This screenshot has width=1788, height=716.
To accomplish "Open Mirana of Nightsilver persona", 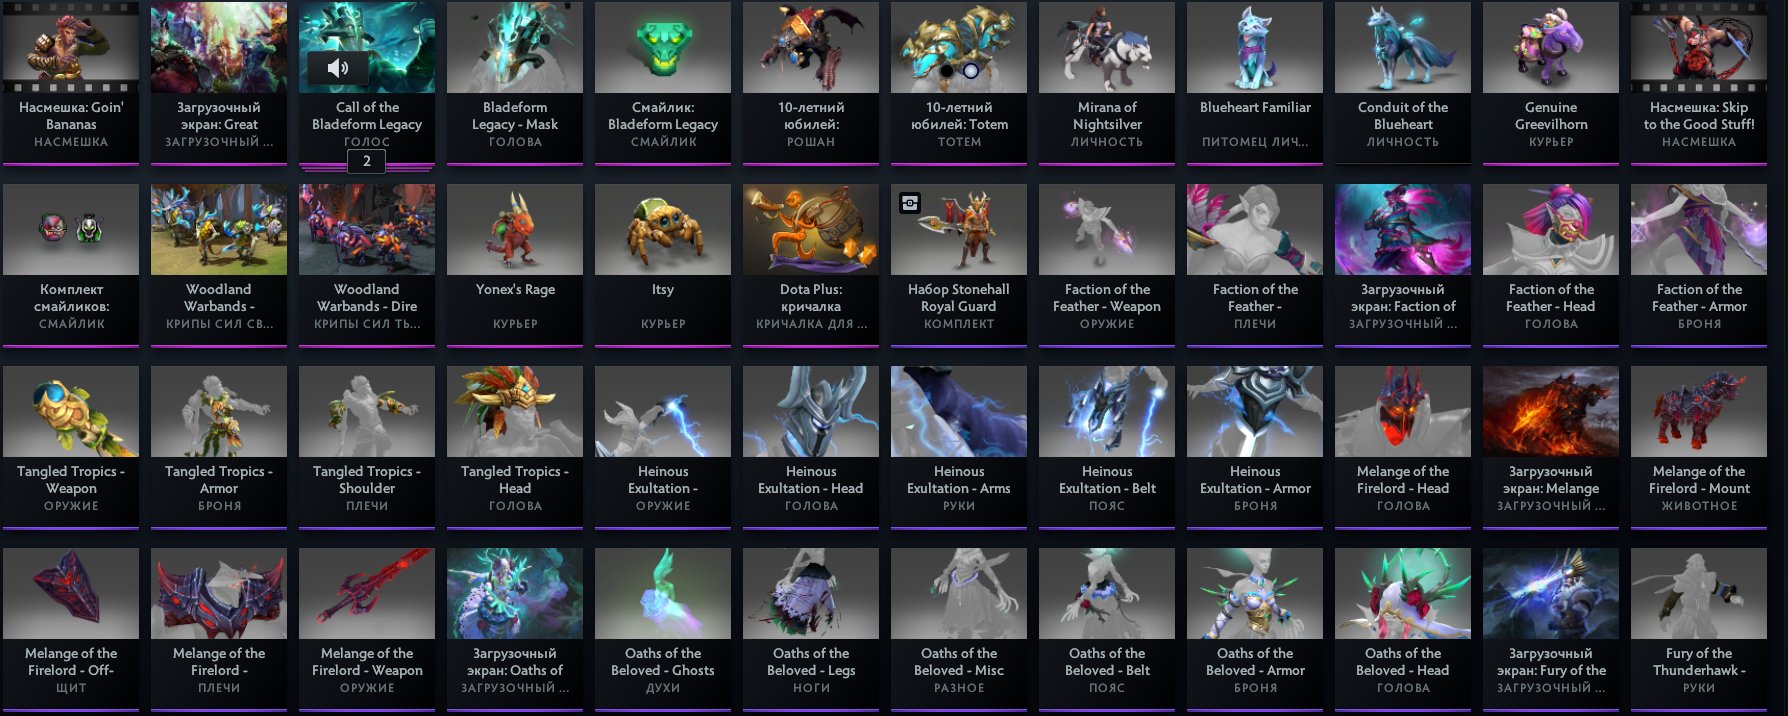I will click(1107, 83).
